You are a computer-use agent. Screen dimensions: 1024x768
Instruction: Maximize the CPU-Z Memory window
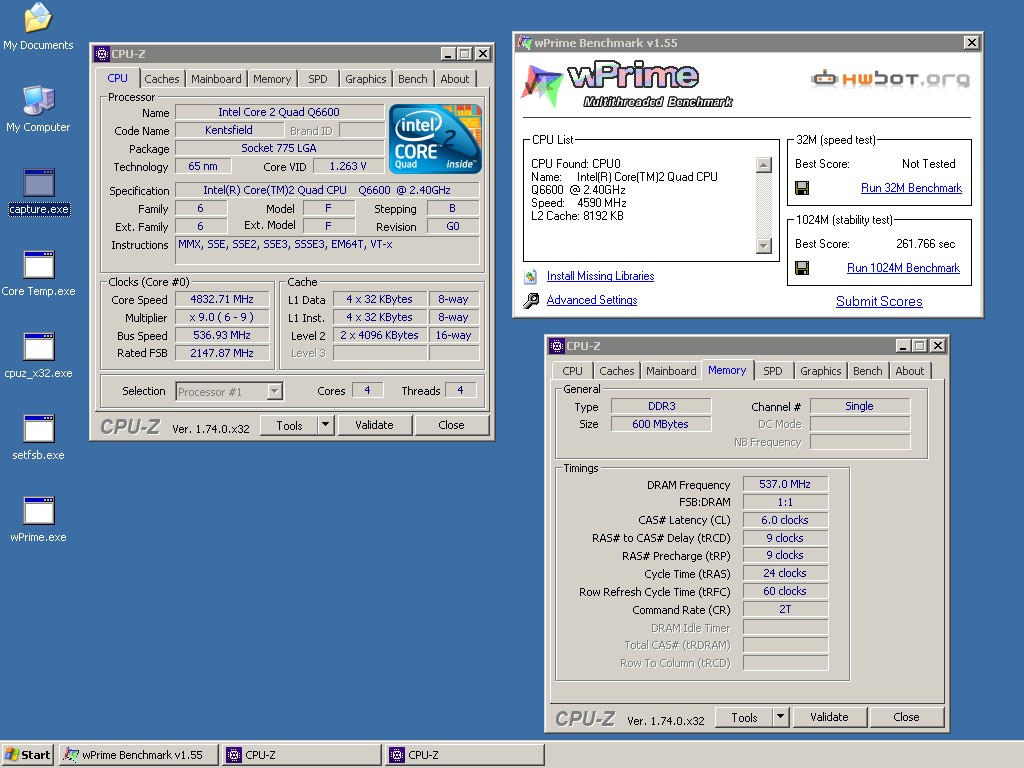click(x=920, y=345)
